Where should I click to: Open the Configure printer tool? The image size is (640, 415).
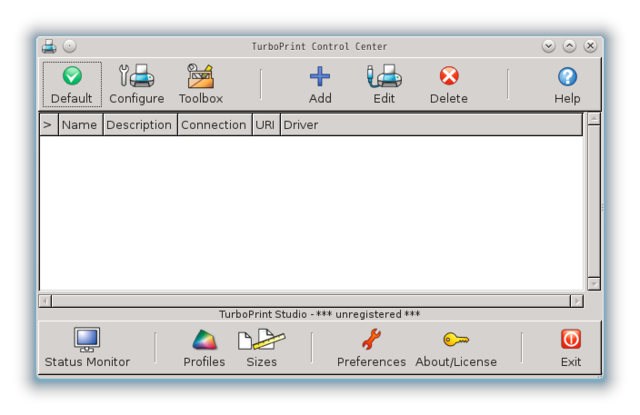click(x=136, y=84)
